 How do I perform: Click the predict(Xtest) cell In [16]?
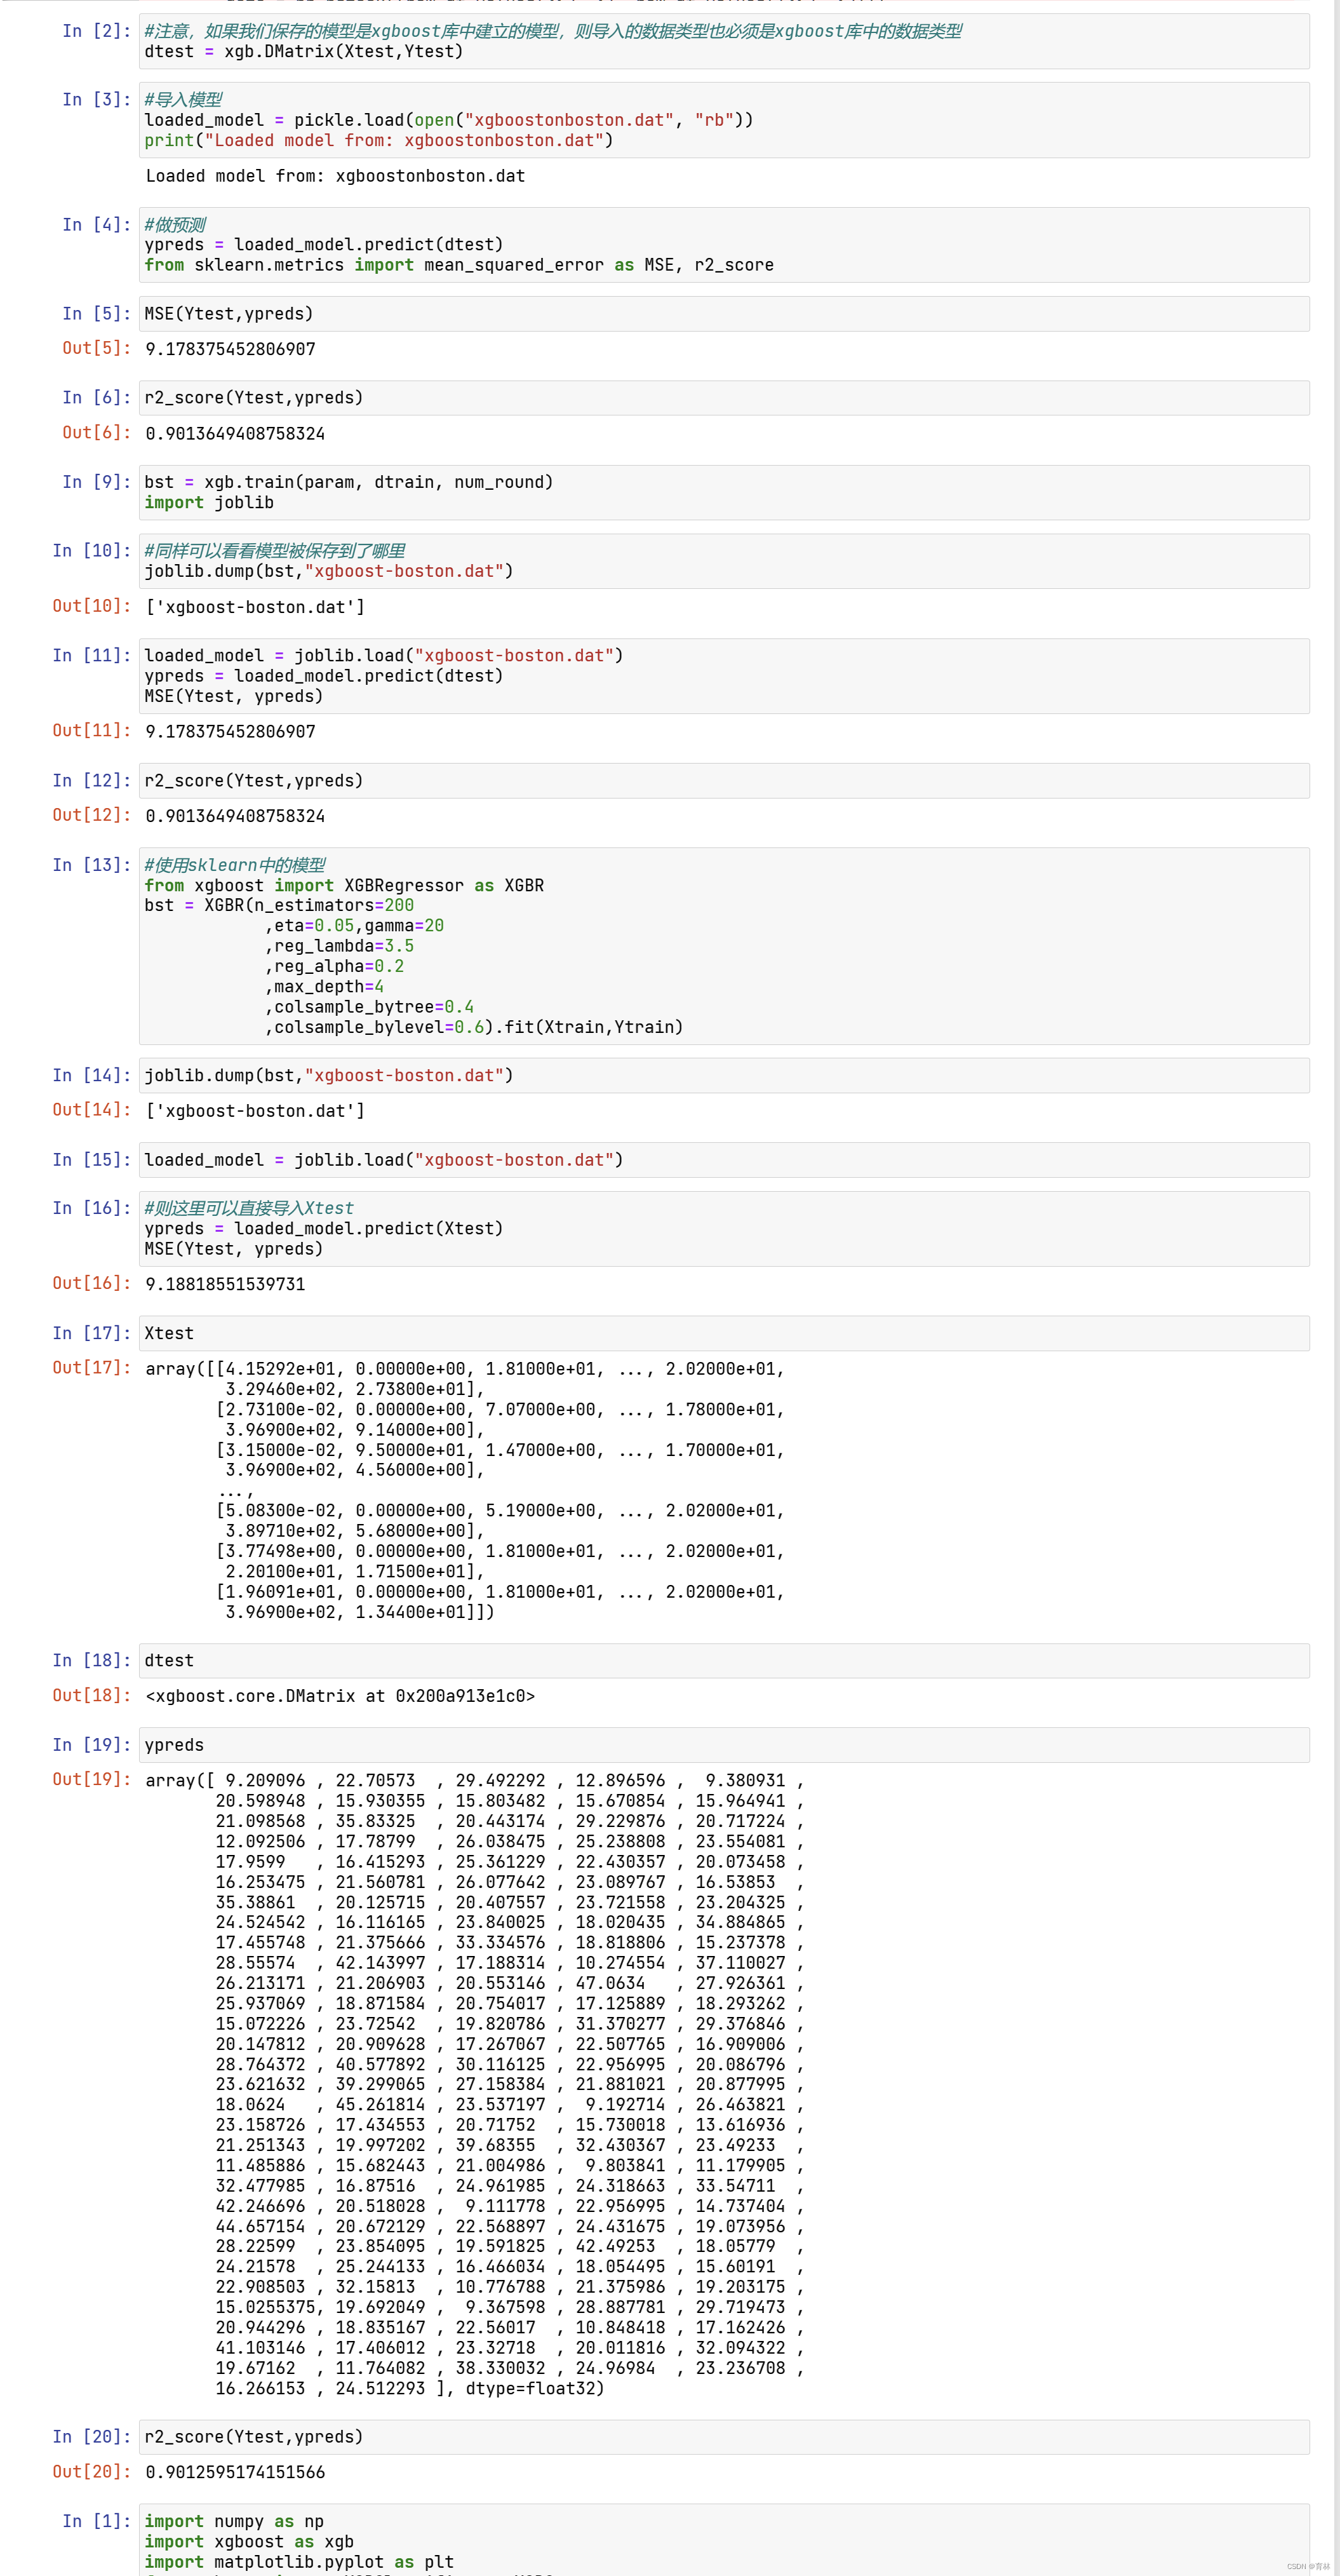pyautogui.click(x=724, y=1229)
